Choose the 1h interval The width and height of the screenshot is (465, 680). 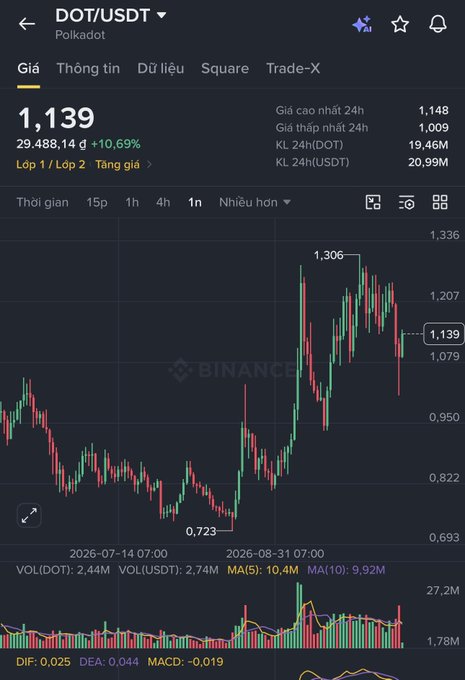click(132, 202)
